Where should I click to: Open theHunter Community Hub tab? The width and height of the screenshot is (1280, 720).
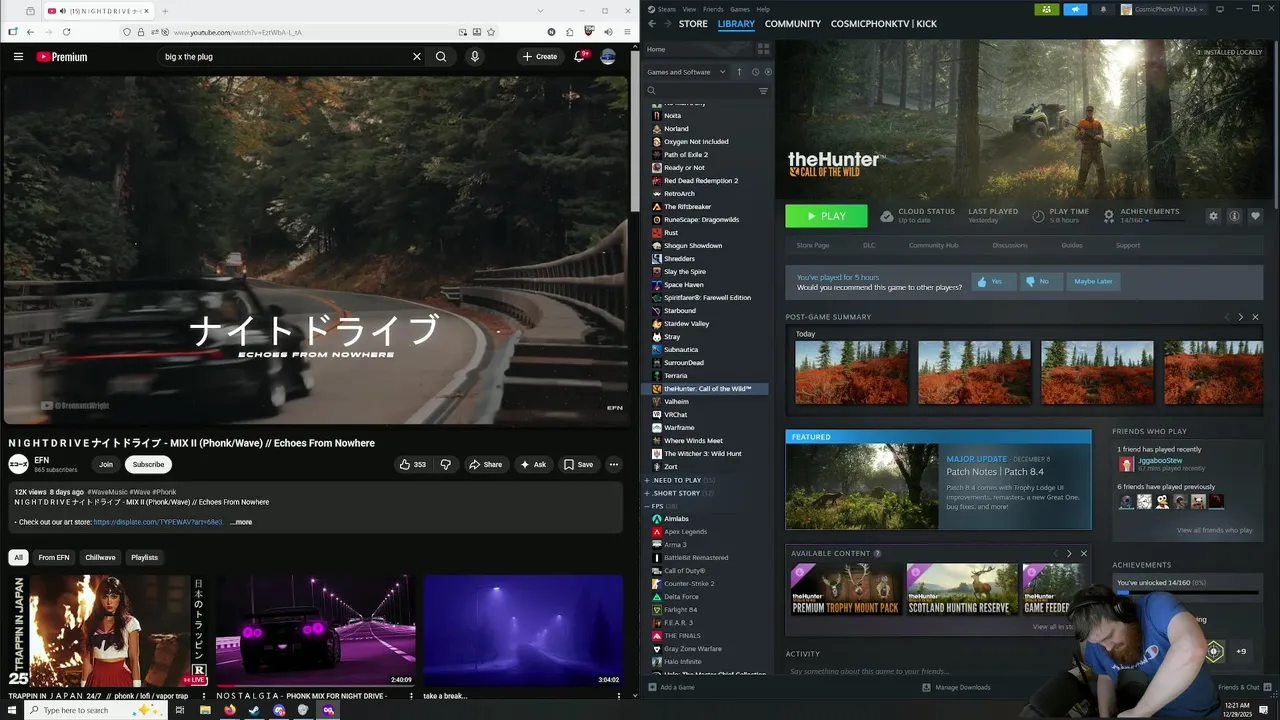coord(933,245)
